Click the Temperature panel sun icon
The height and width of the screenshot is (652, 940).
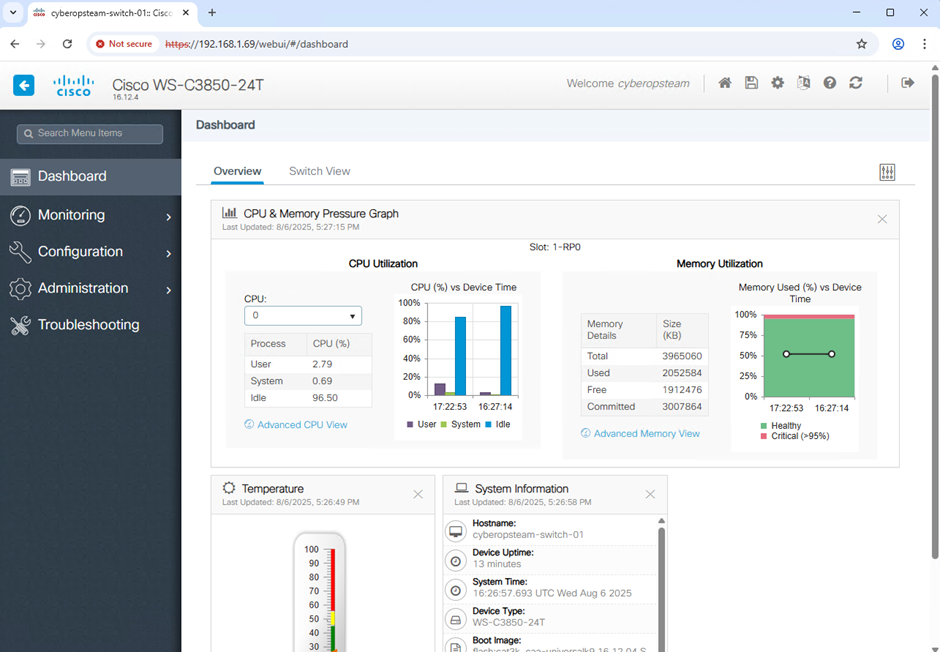coord(229,488)
